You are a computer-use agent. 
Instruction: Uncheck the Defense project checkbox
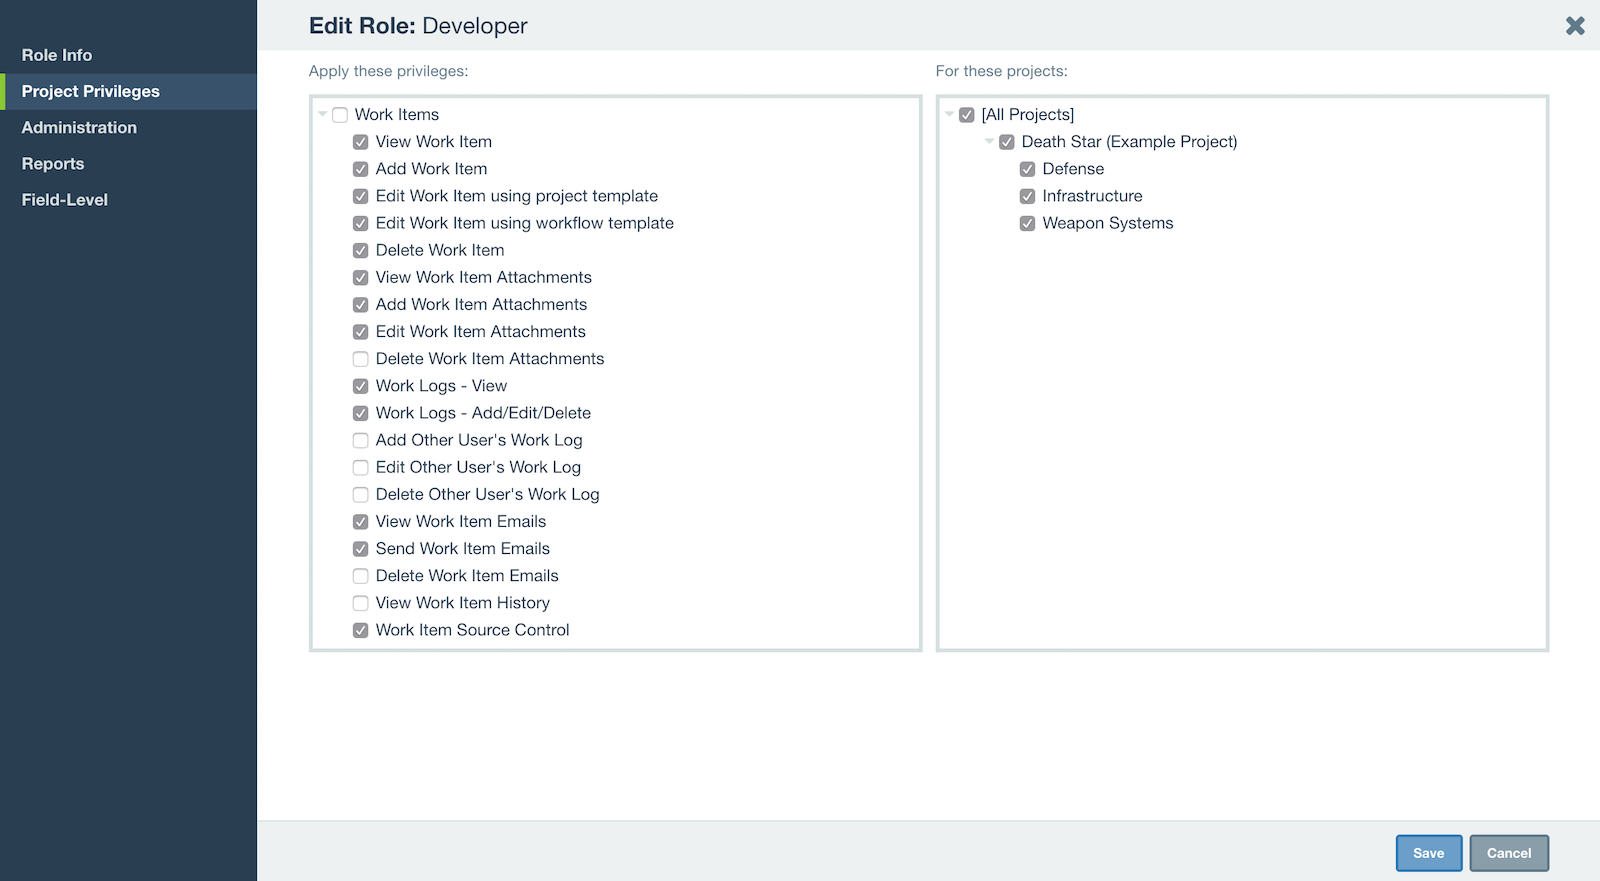pos(1027,169)
